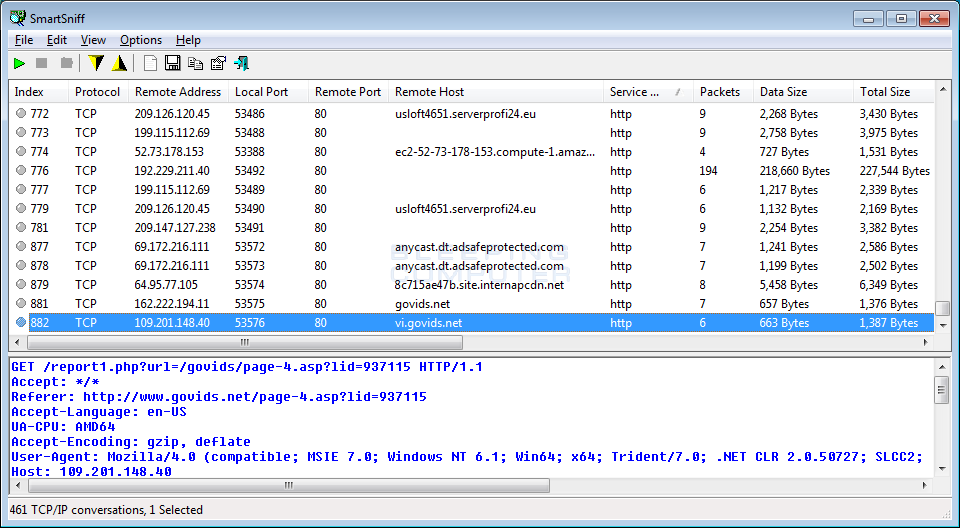Open the Options menu
Screen dimensions: 960x528
[x=140, y=40]
